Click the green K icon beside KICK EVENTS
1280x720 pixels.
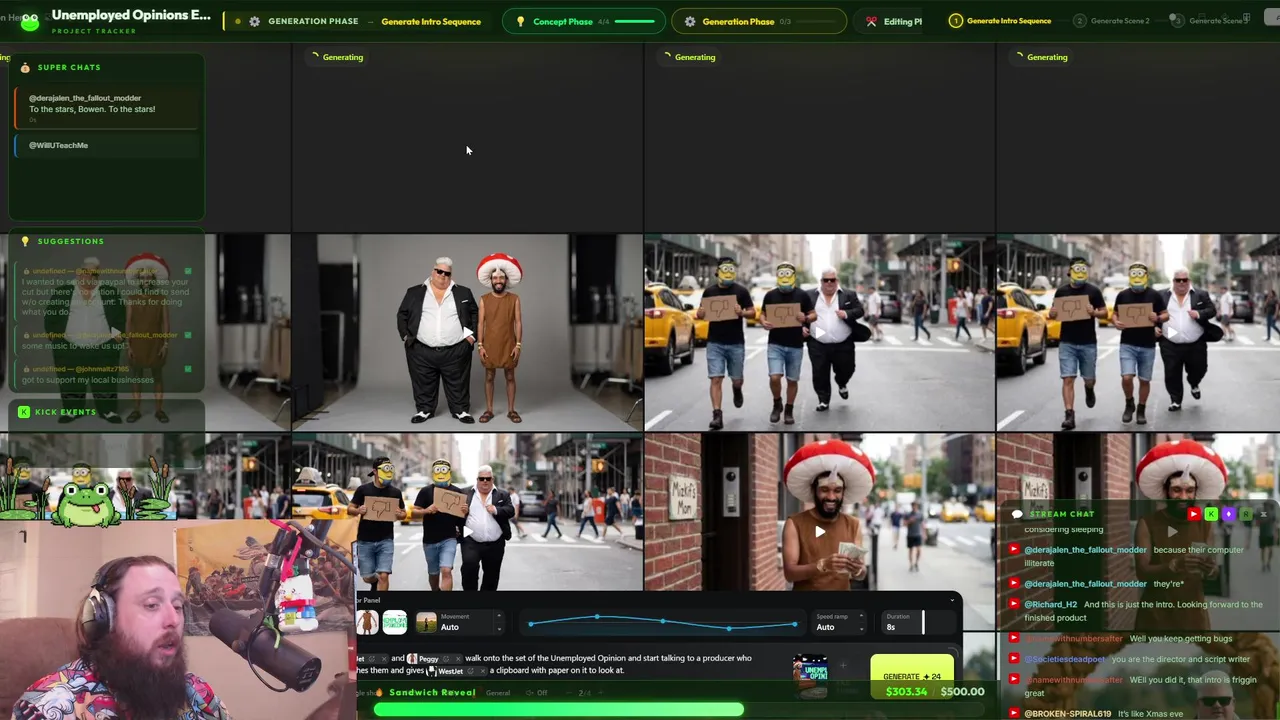[24, 412]
